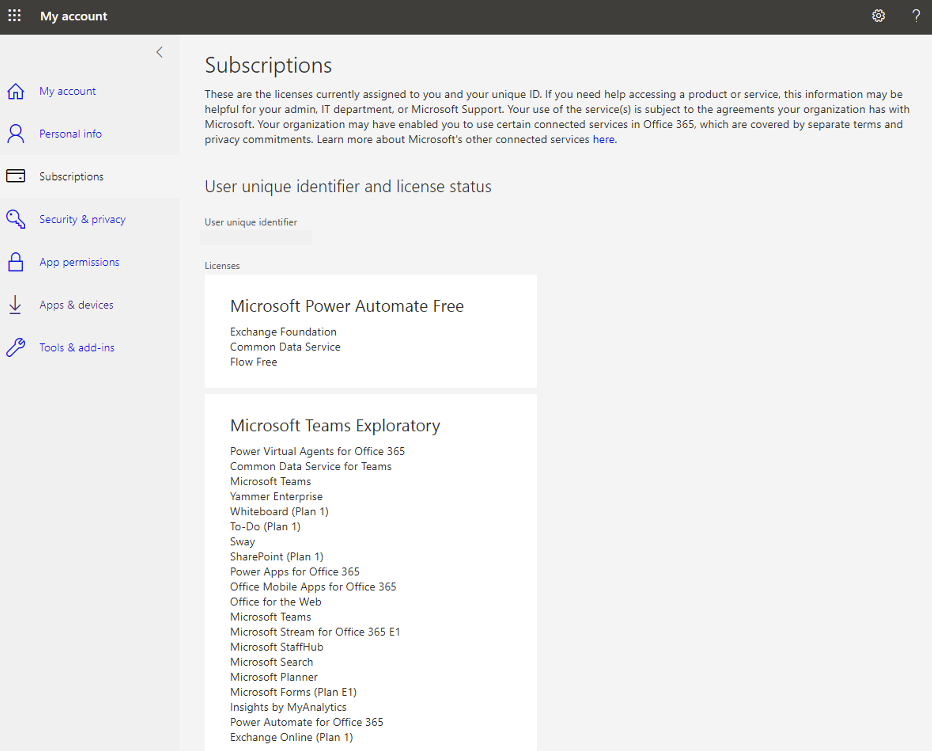
Task: Click the padlock icon for App permissions
Action: click(x=15, y=262)
